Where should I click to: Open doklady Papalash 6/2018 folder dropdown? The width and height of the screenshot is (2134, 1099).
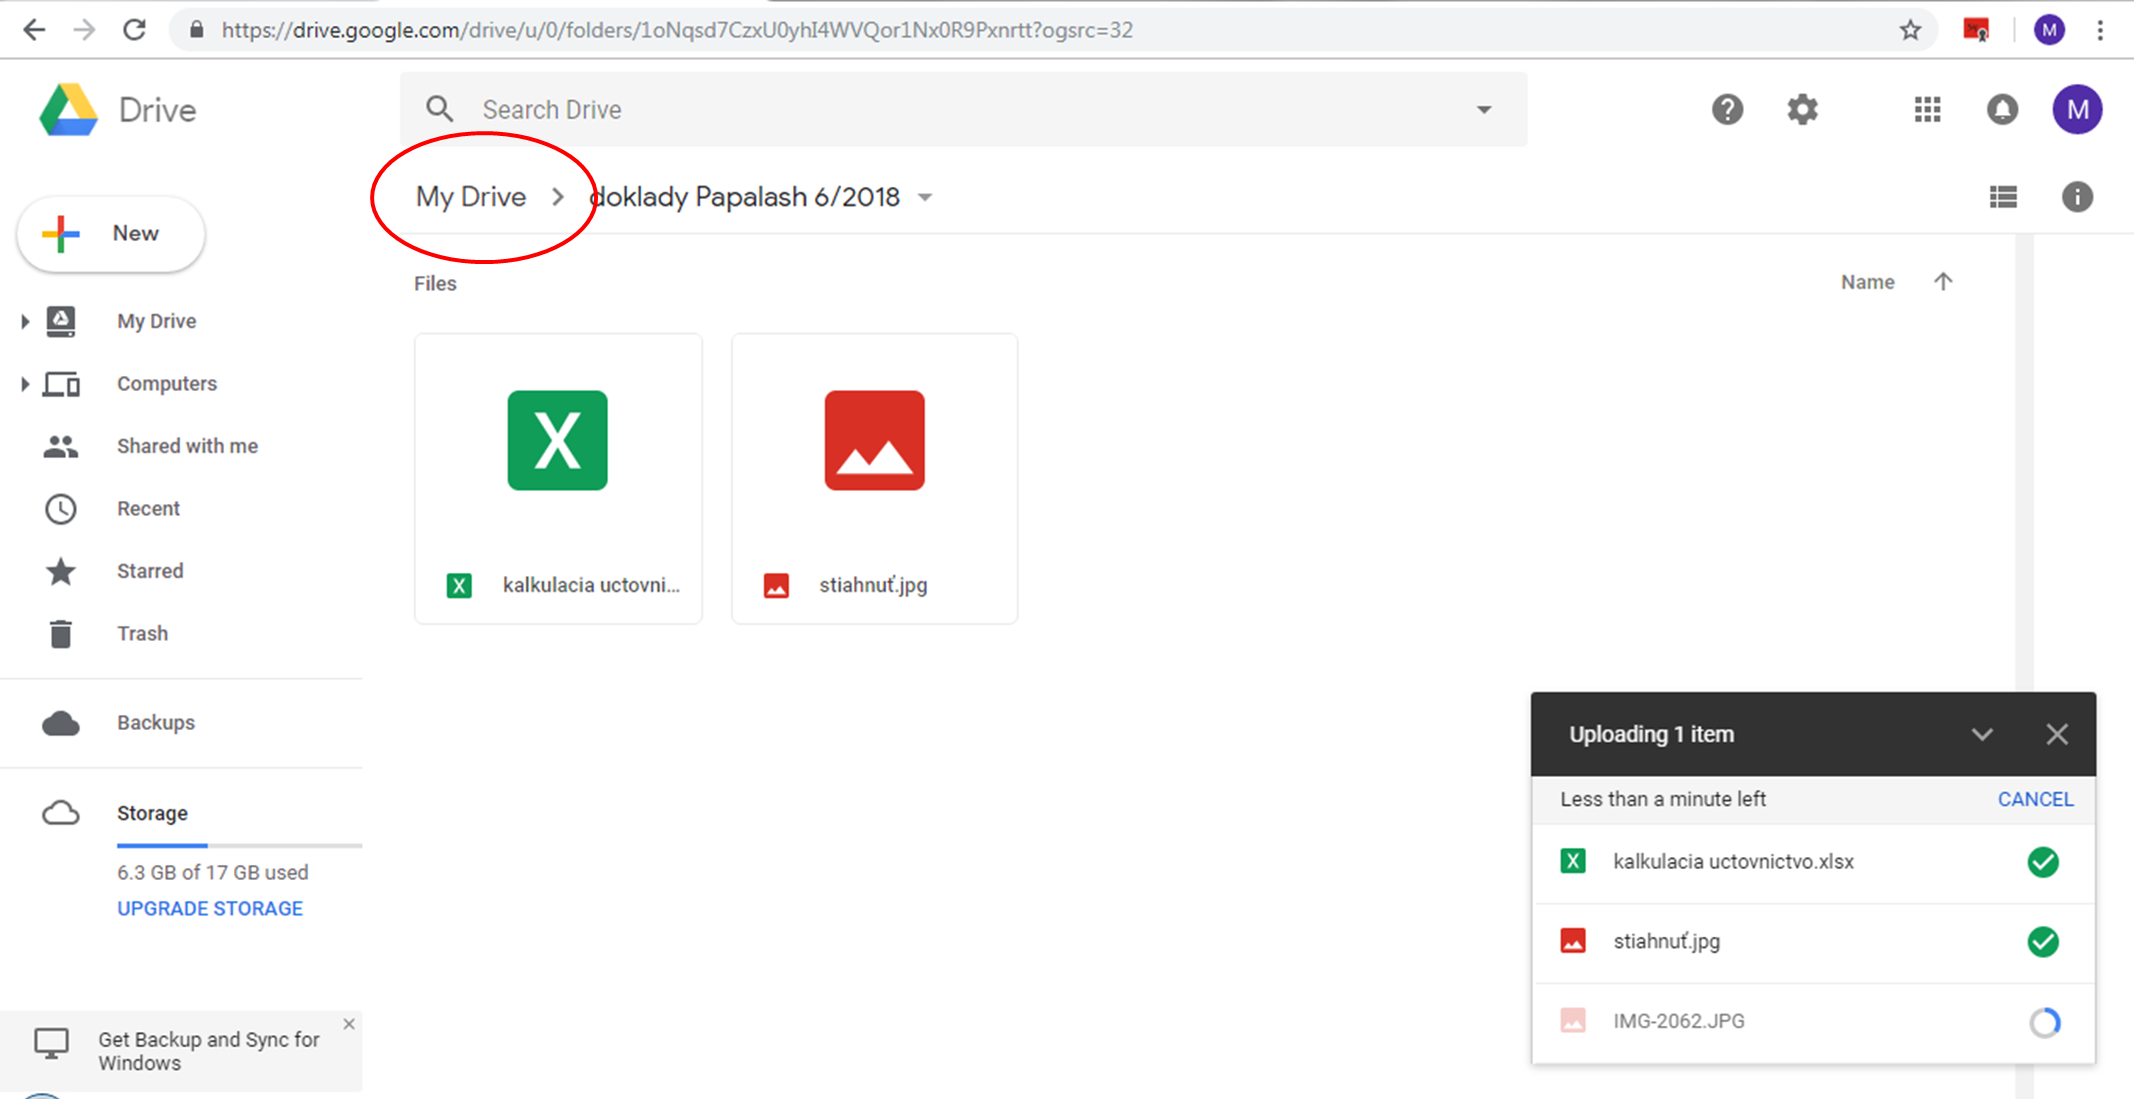pyautogui.click(x=925, y=197)
